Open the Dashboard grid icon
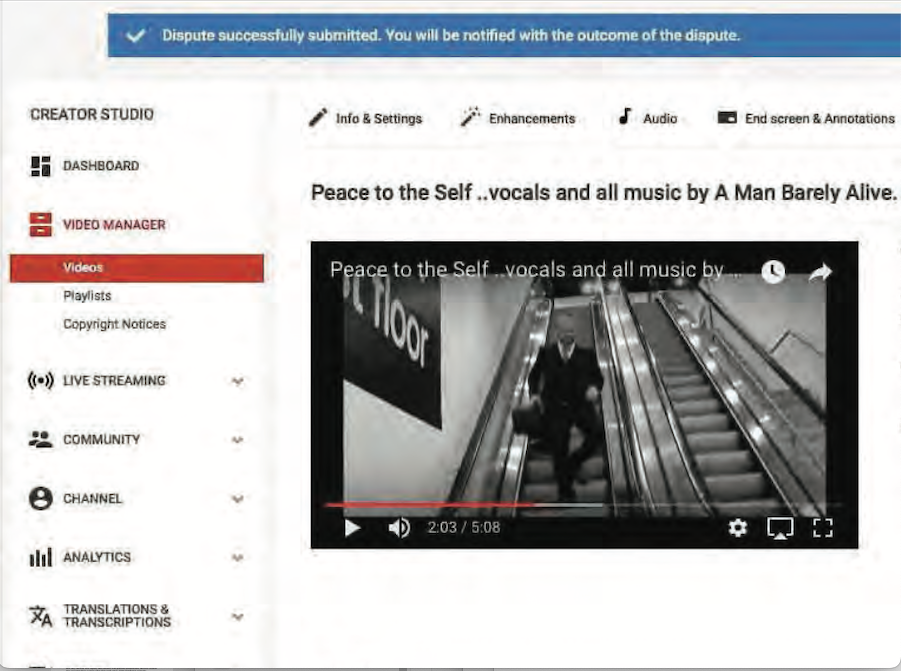This screenshot has width=901, height=671. coord(40,166)
